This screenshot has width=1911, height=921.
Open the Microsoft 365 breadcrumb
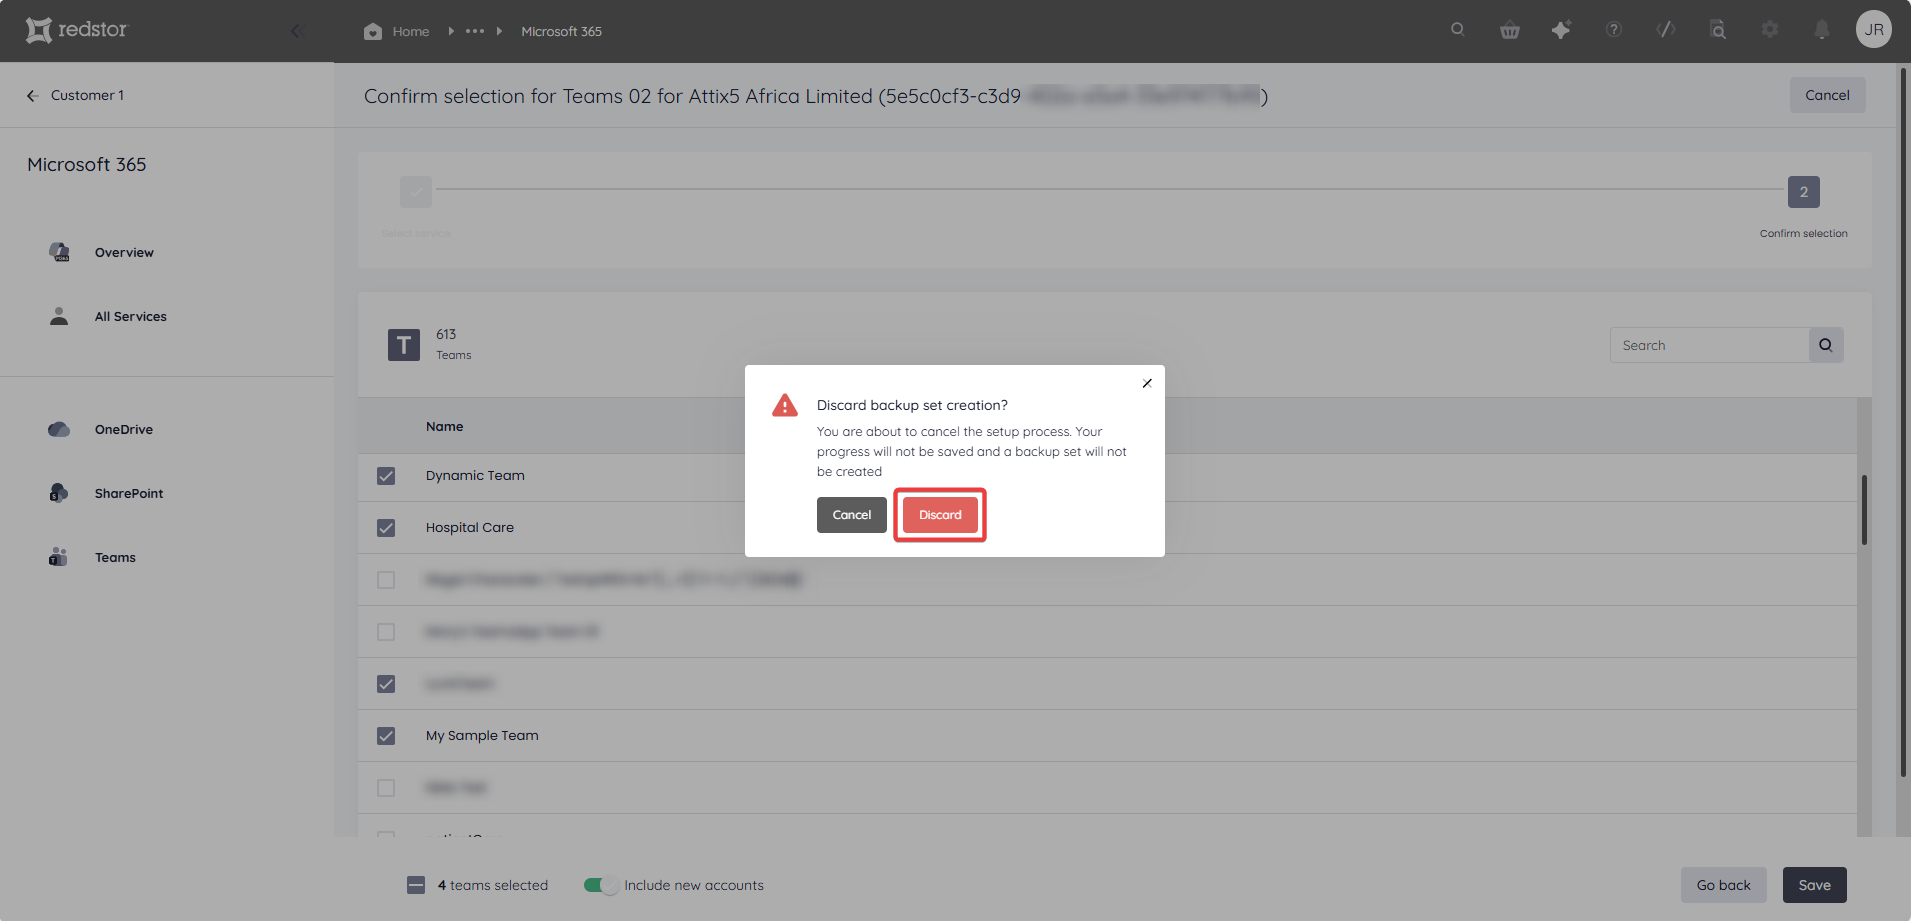561,31
